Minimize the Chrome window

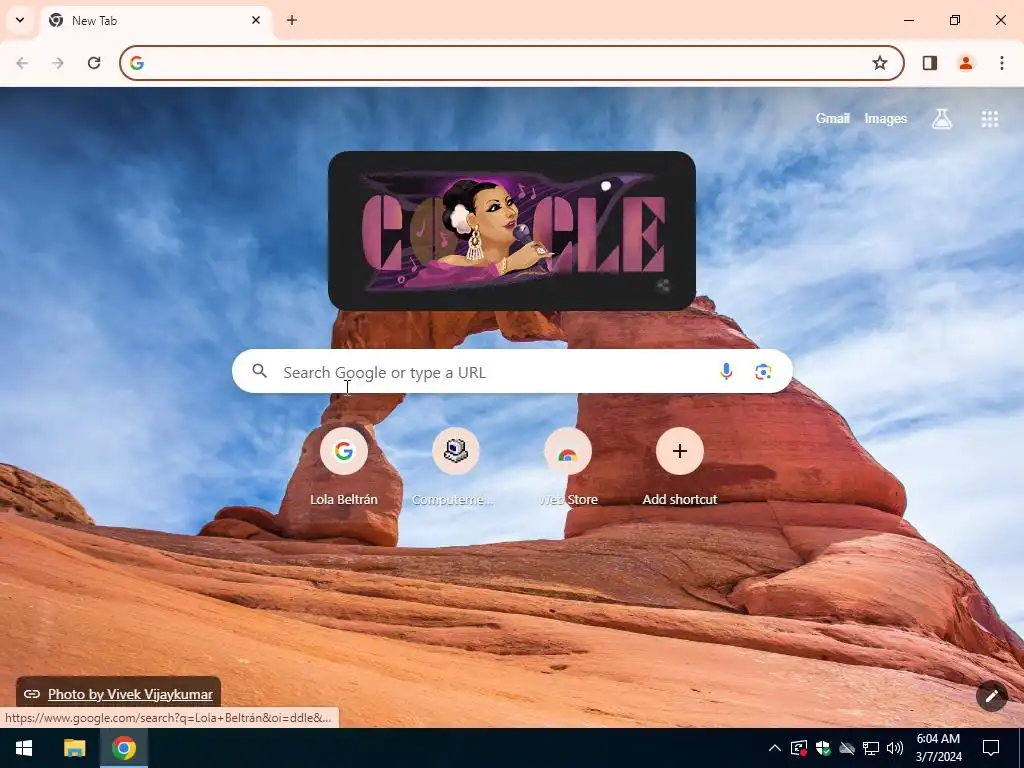(908, 20)
